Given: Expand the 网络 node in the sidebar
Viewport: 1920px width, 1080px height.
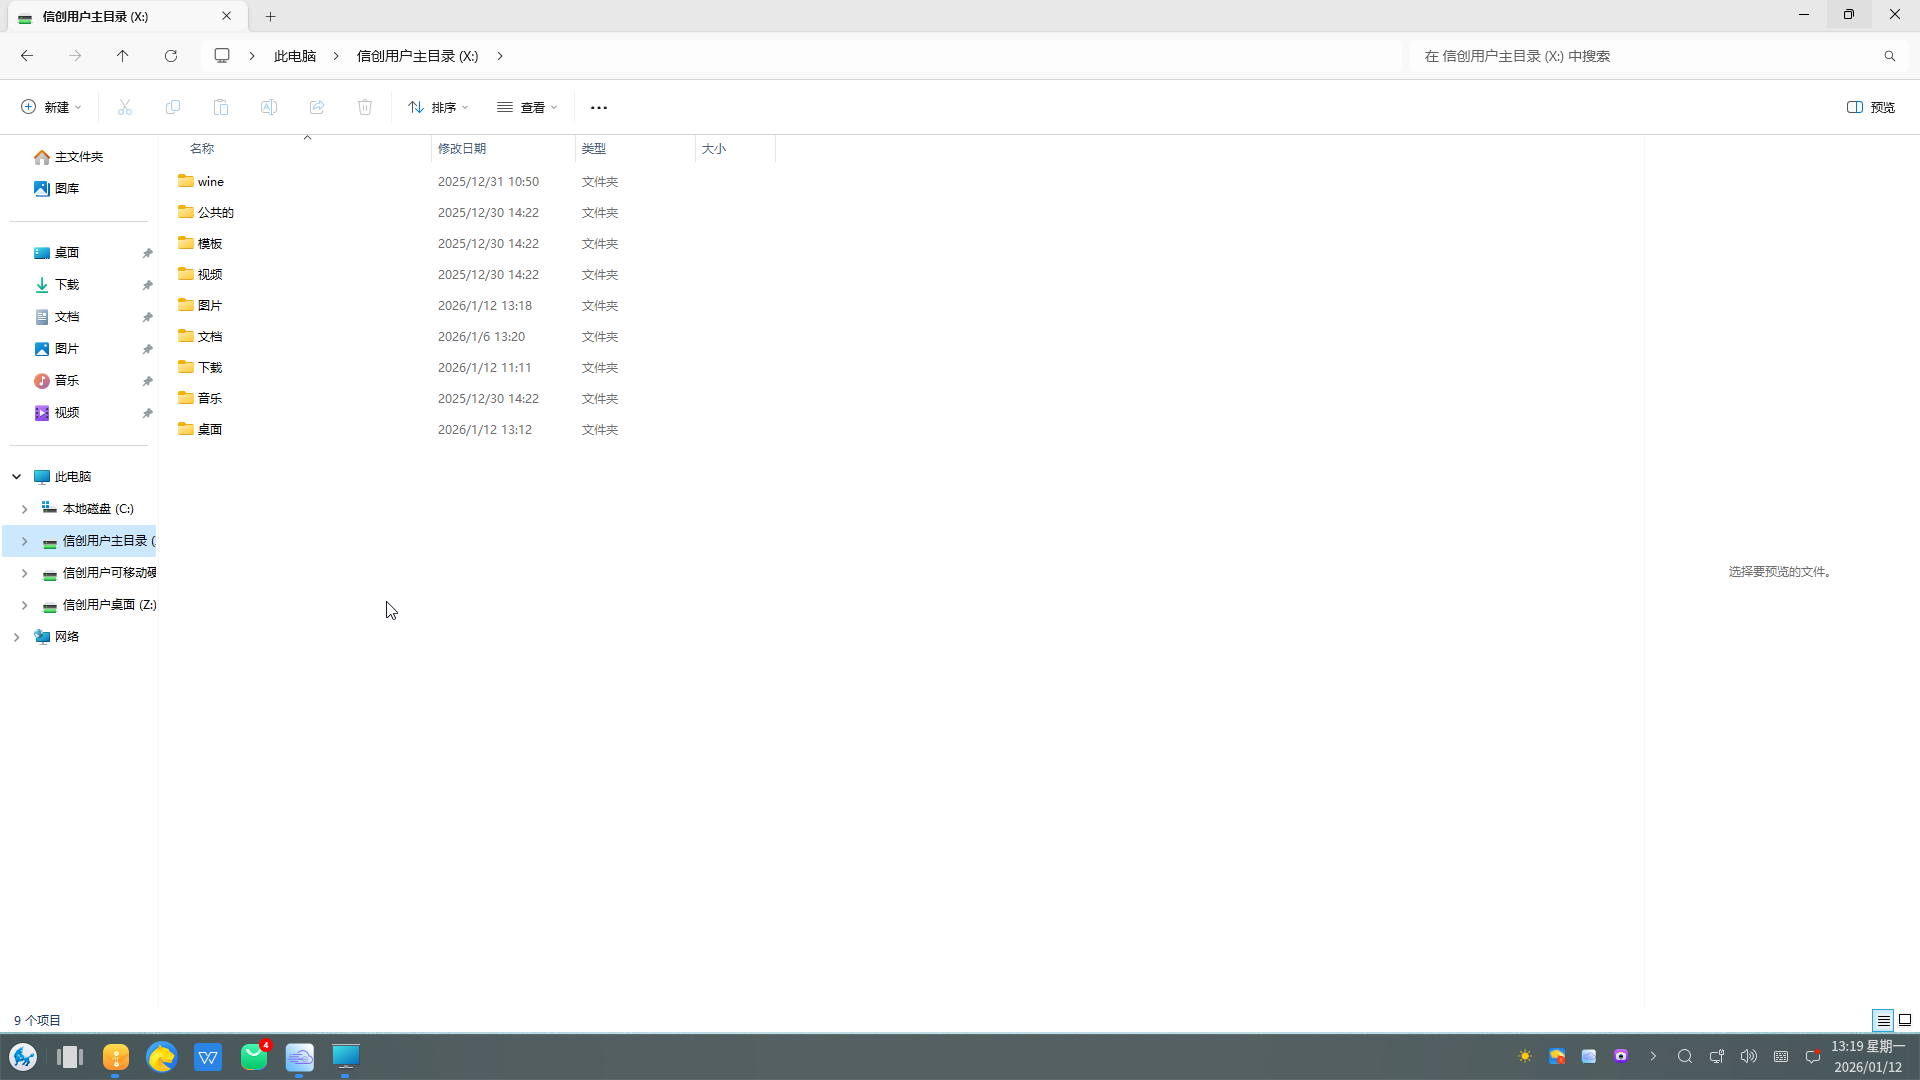Looking at the screenshot, I should coord(16,637).
